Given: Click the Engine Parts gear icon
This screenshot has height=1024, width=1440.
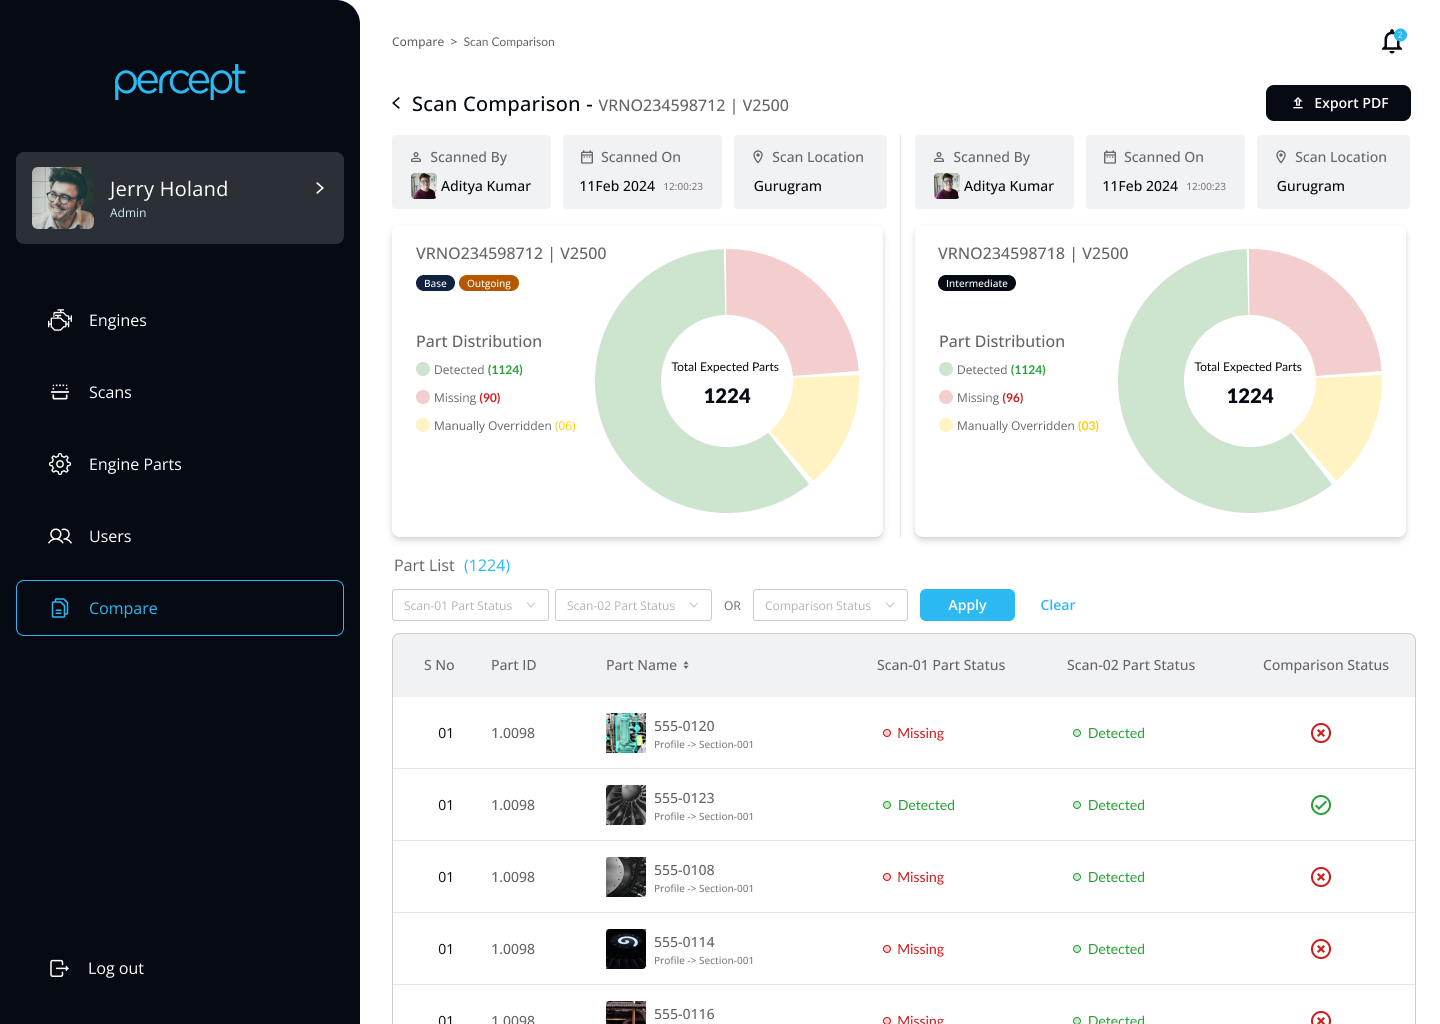Looking at the screenshot, I should 60,464.
